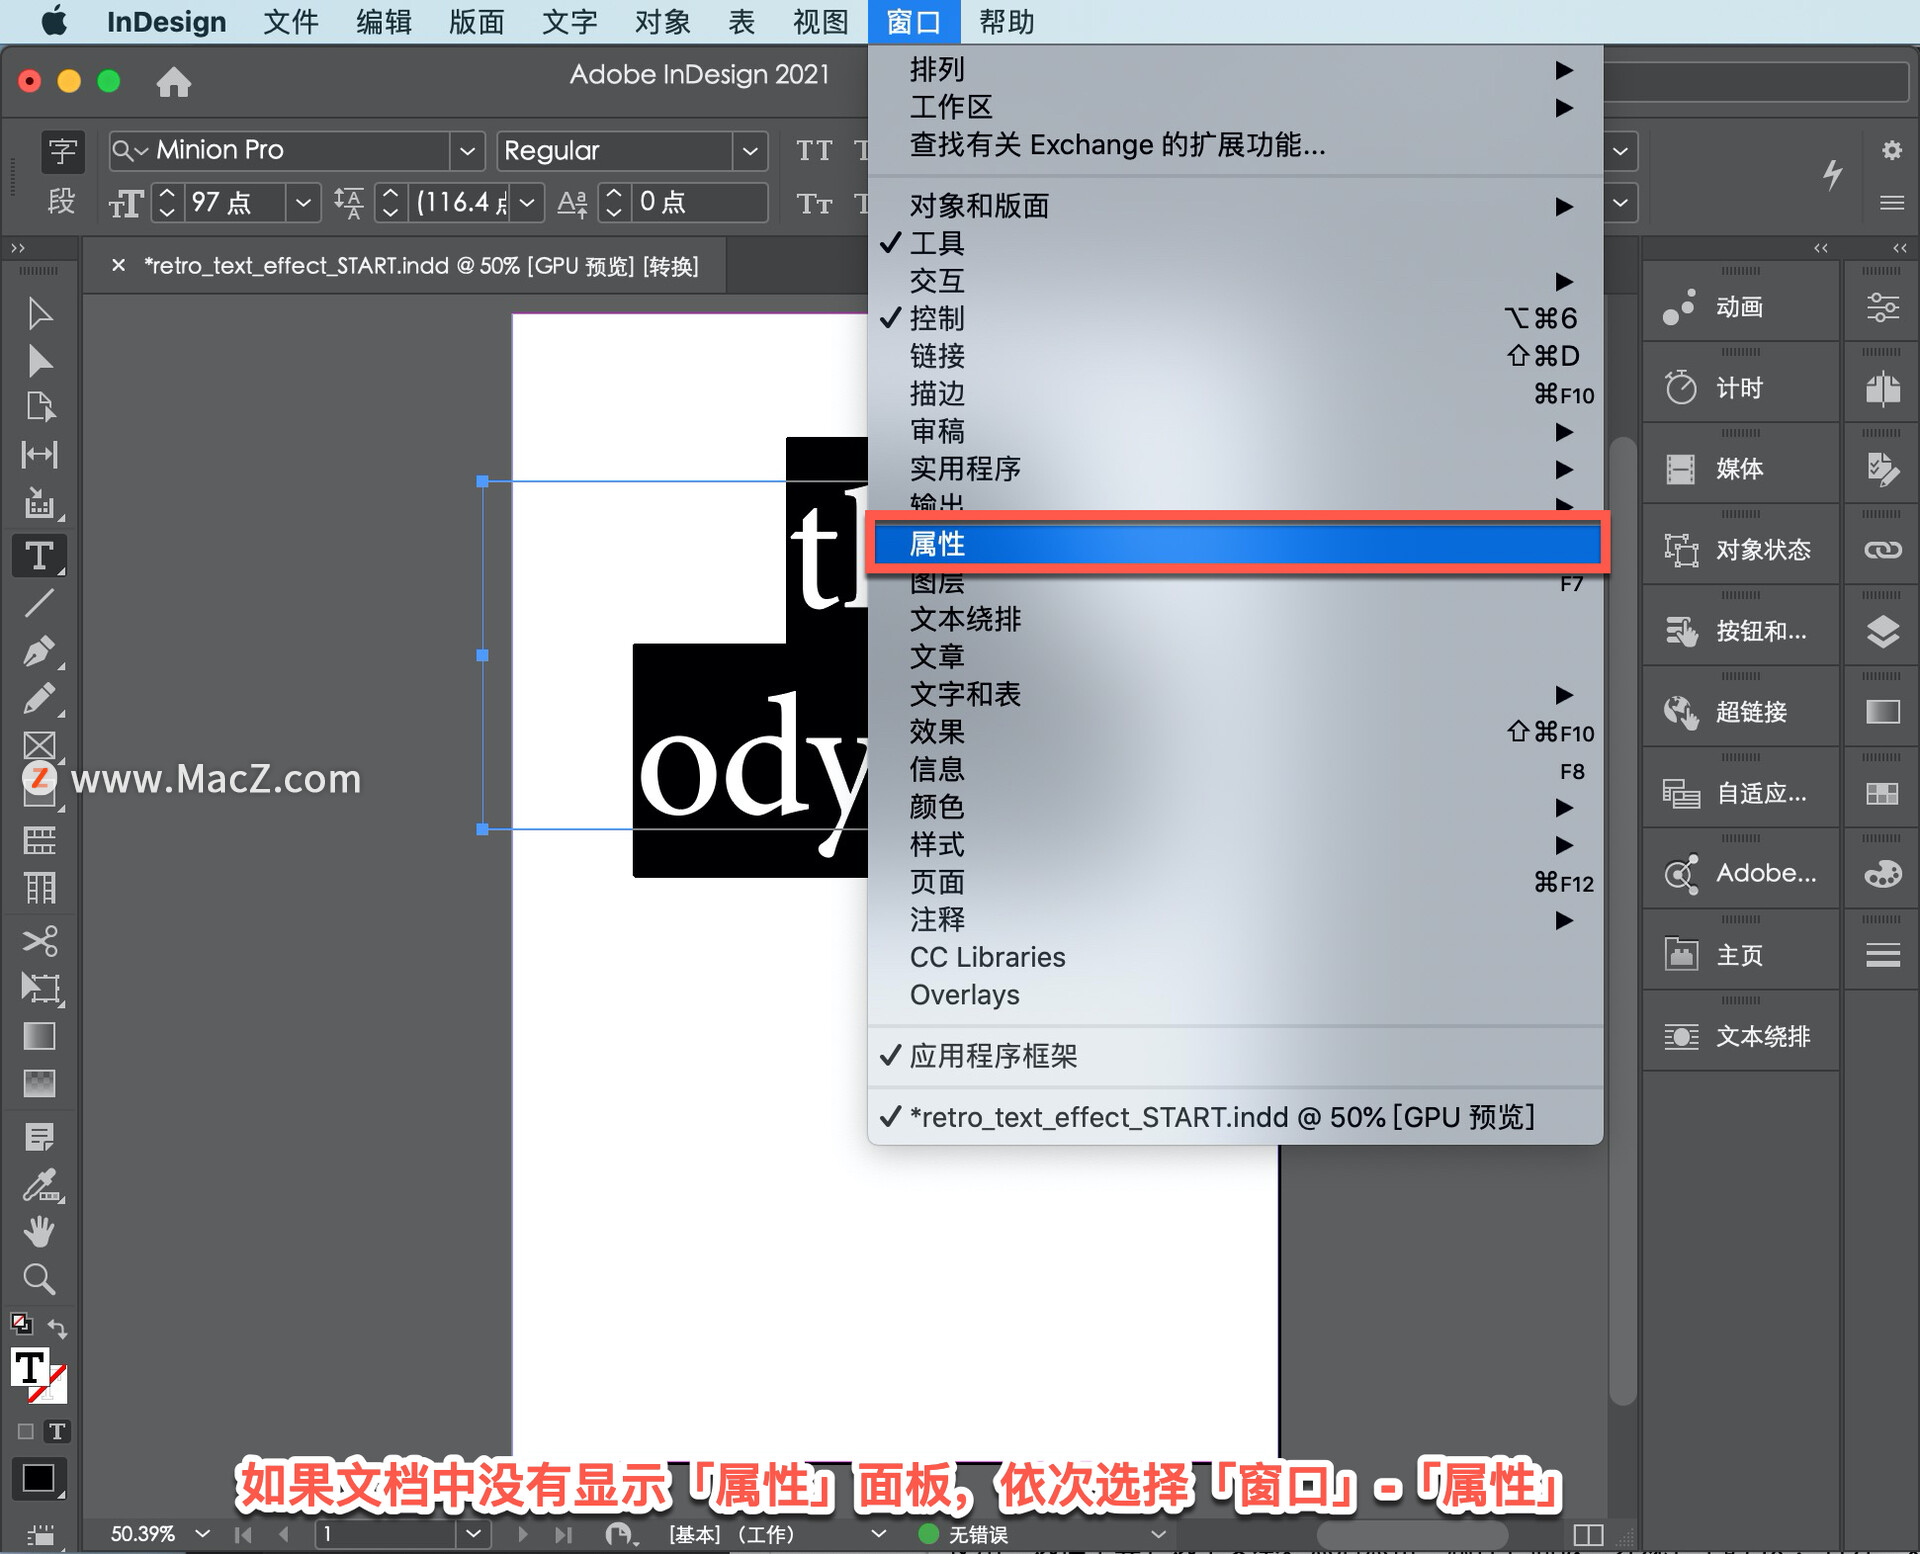This screenshot has width=1920, height=1554.
Task: Increase the baseline shift 0 点 stepper
Action: [614, 192]
